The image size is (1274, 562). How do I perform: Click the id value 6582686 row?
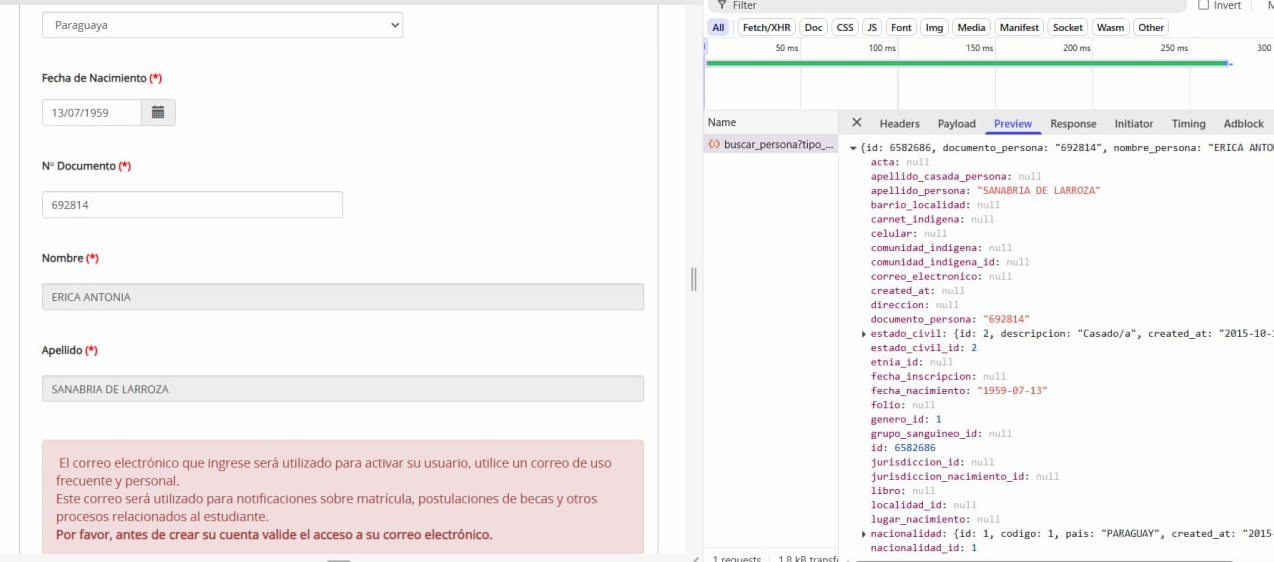point(903,448)
